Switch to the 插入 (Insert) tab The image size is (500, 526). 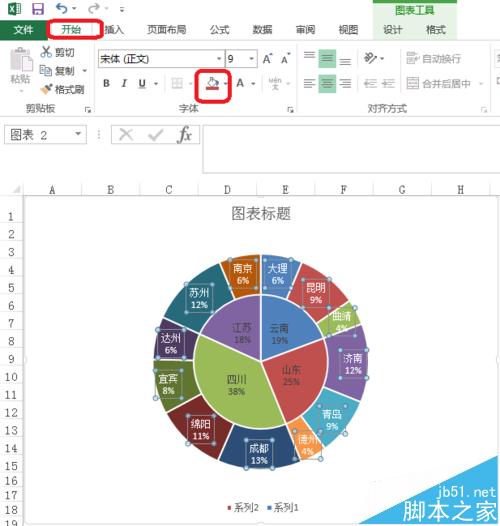tap(114, 30)
